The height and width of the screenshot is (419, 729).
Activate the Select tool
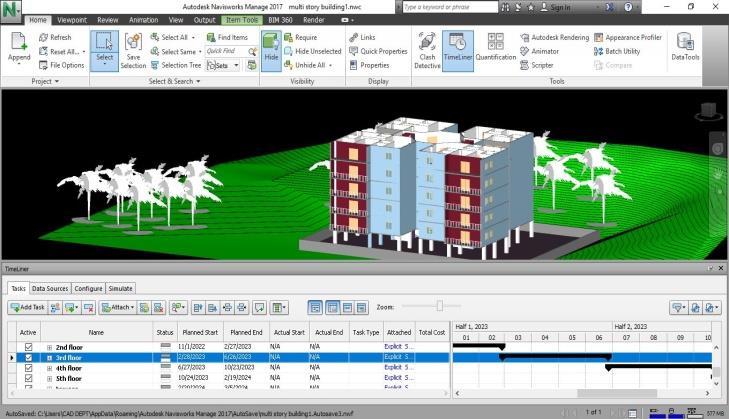tap(104, 51)
